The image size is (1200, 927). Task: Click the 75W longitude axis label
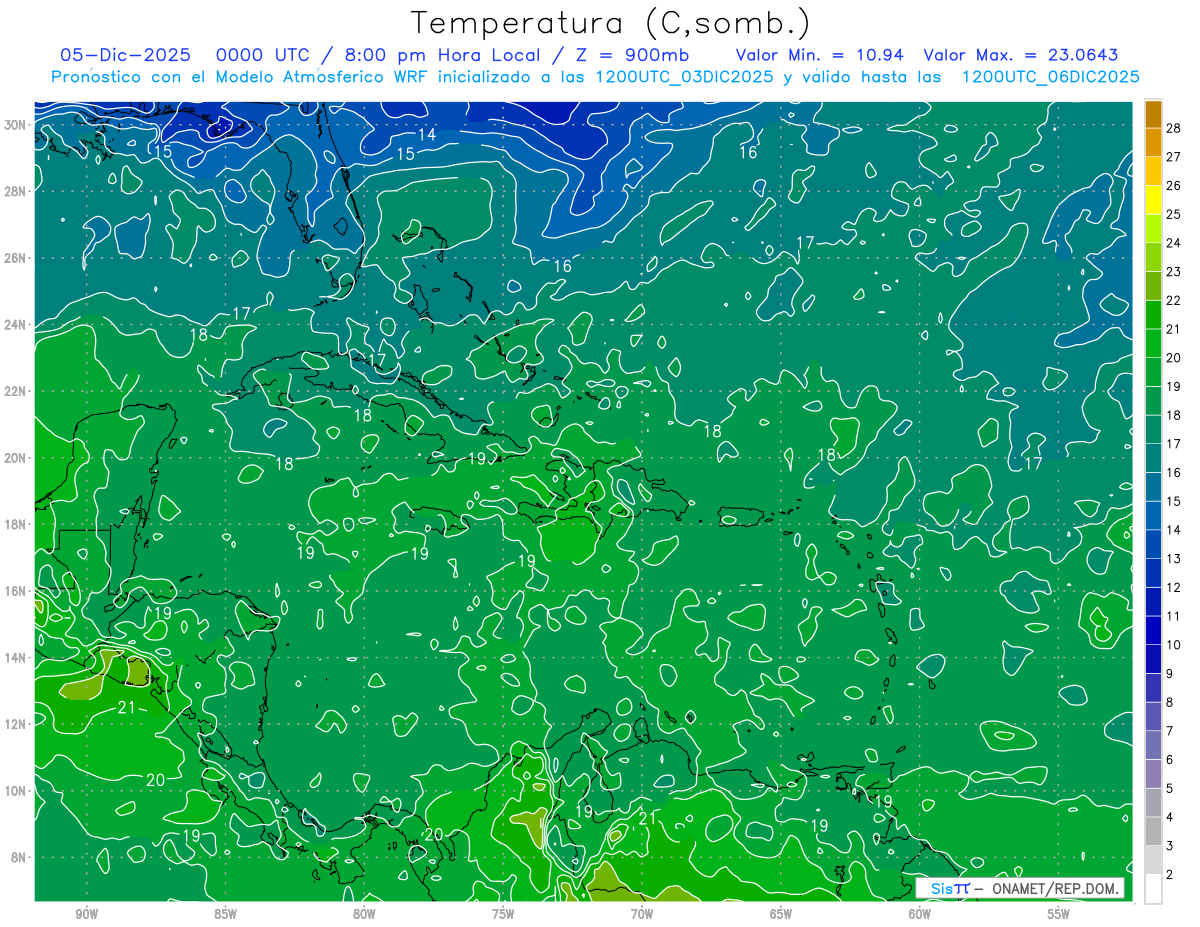503,914
